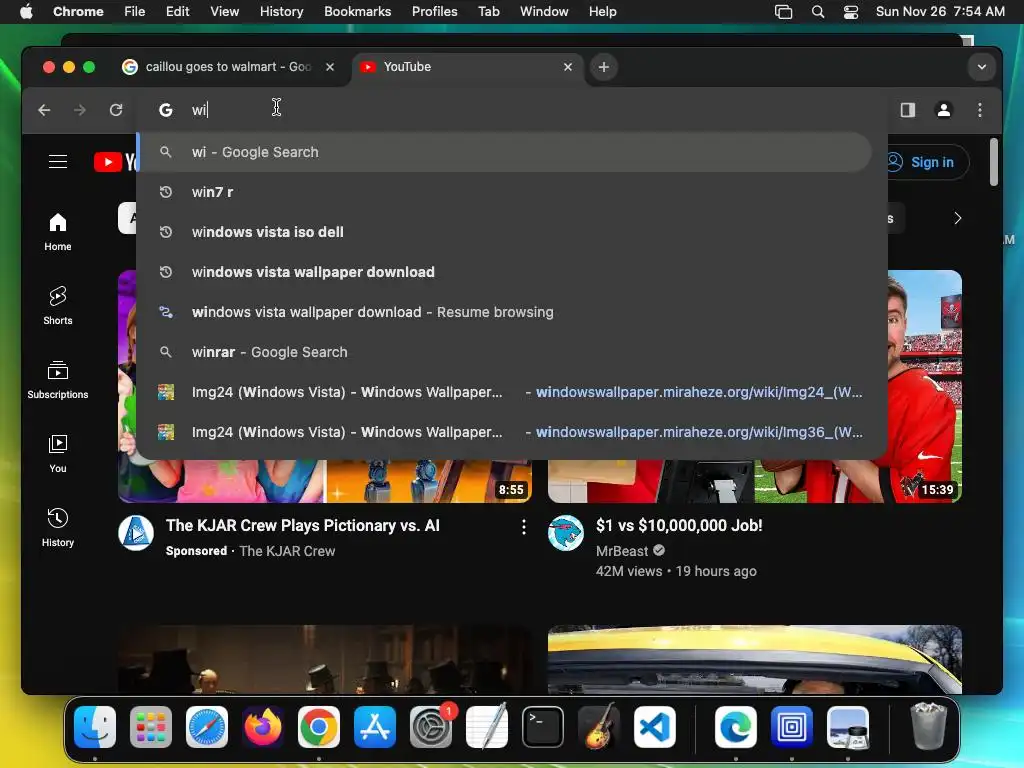Image resolution: width=1024 pixels, height=768 pixels.
Task: Advance the category chips with right chevron
Action: pyautogui.click(x=957, y=218)
